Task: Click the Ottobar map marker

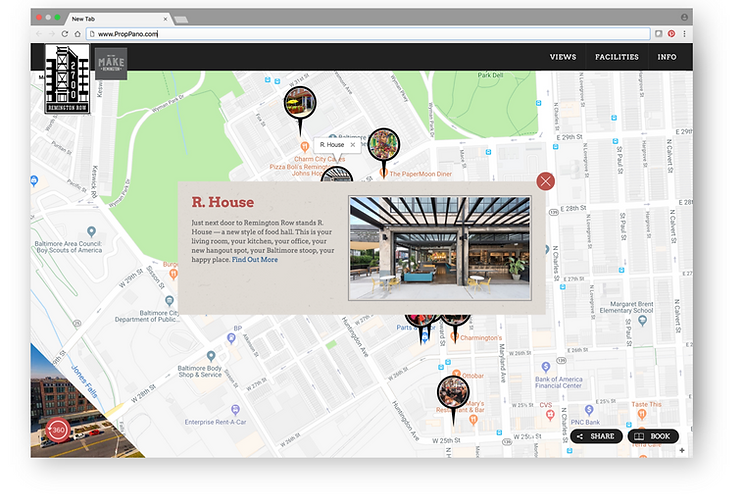Action: pos(456,375)
